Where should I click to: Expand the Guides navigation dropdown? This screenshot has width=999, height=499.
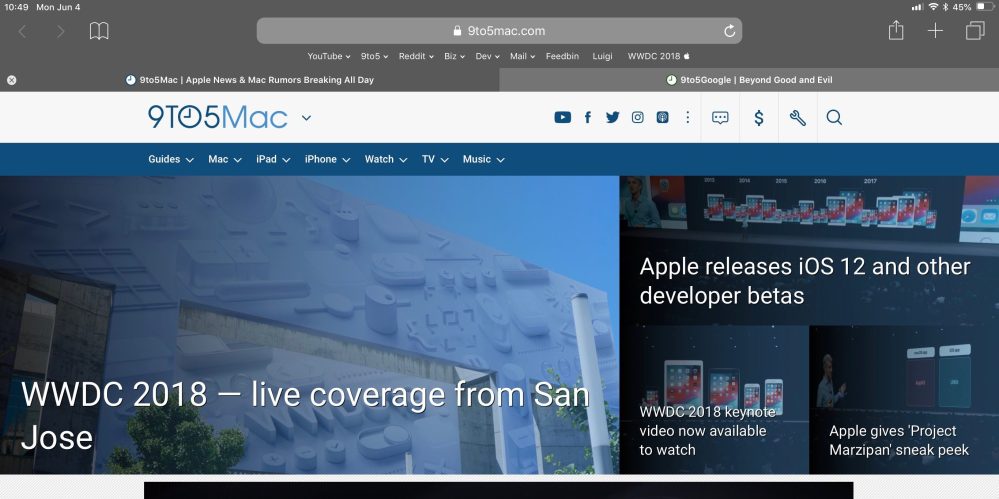[x=170, y=159]
